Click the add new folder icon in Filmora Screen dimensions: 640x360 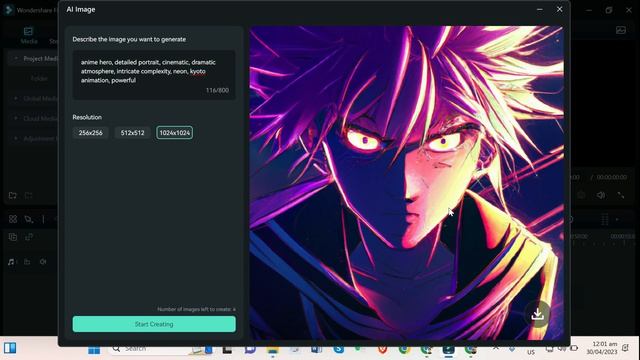click(x=13, y=196)
